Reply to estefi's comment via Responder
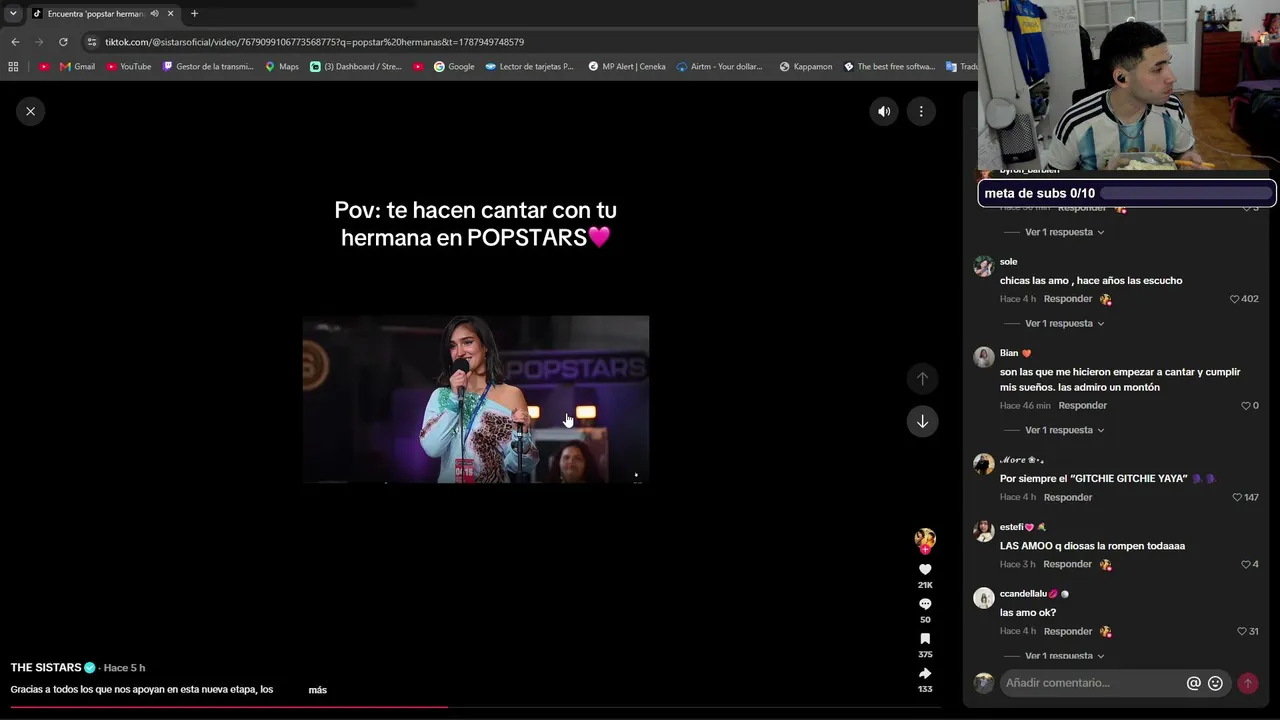 (x=1068, y=564)
